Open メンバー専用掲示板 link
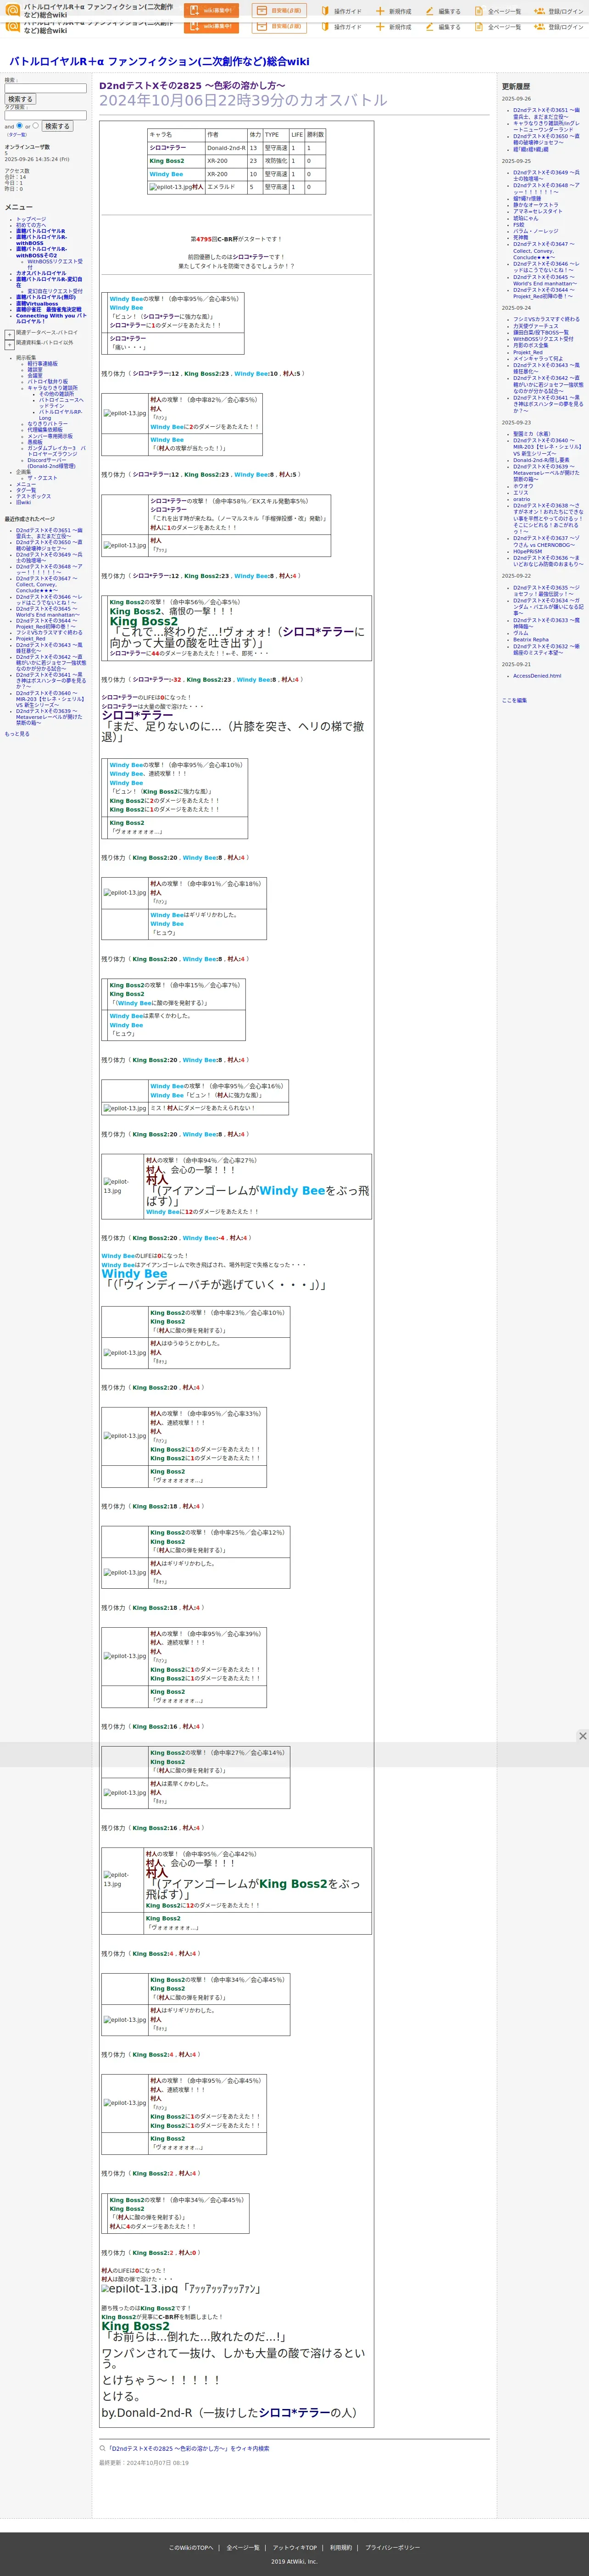The image size is (589, 2576). coord(50,436)
